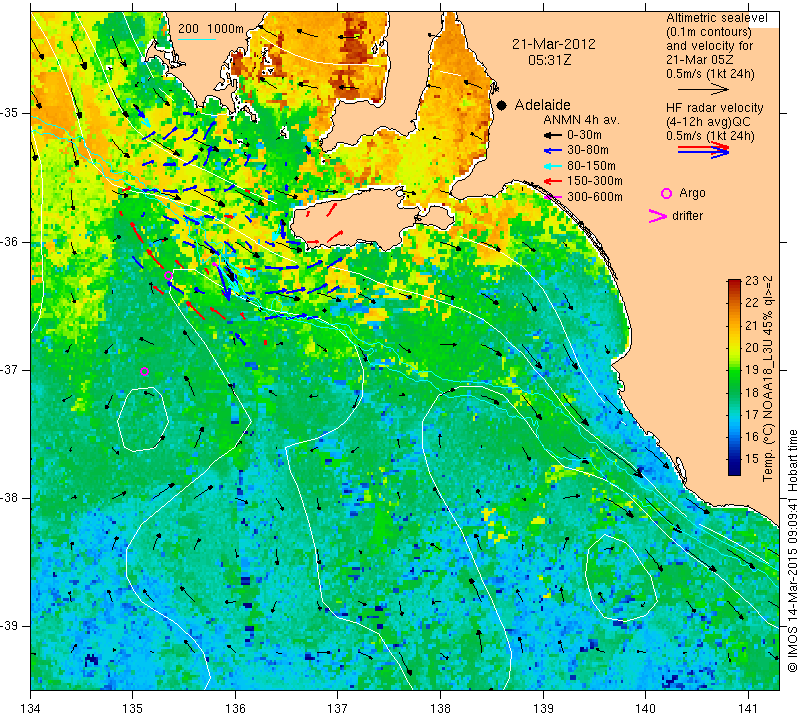Click the 23 value on color scale
Viewport: 800px width, 720px height.
coord(752,281)
